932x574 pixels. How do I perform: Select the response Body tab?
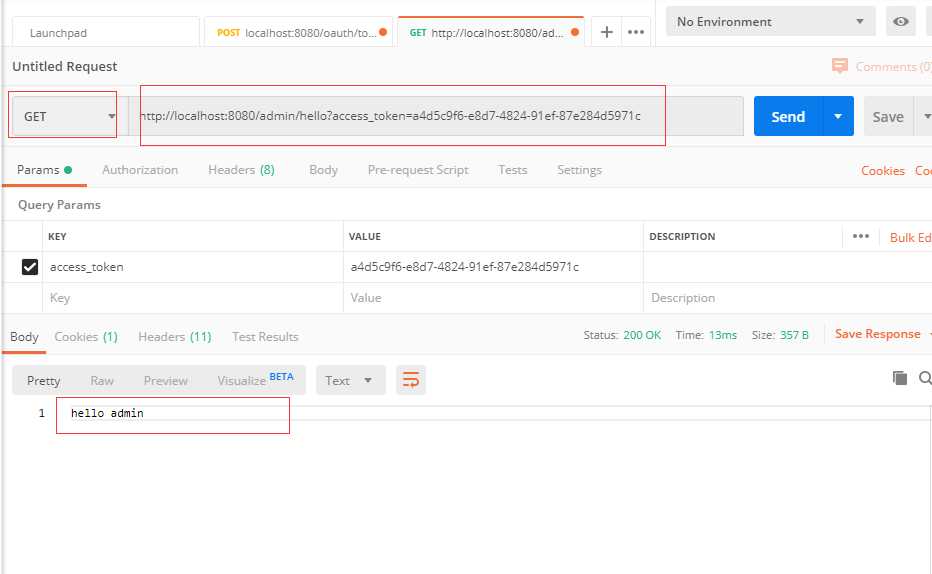tap(24, 337)
